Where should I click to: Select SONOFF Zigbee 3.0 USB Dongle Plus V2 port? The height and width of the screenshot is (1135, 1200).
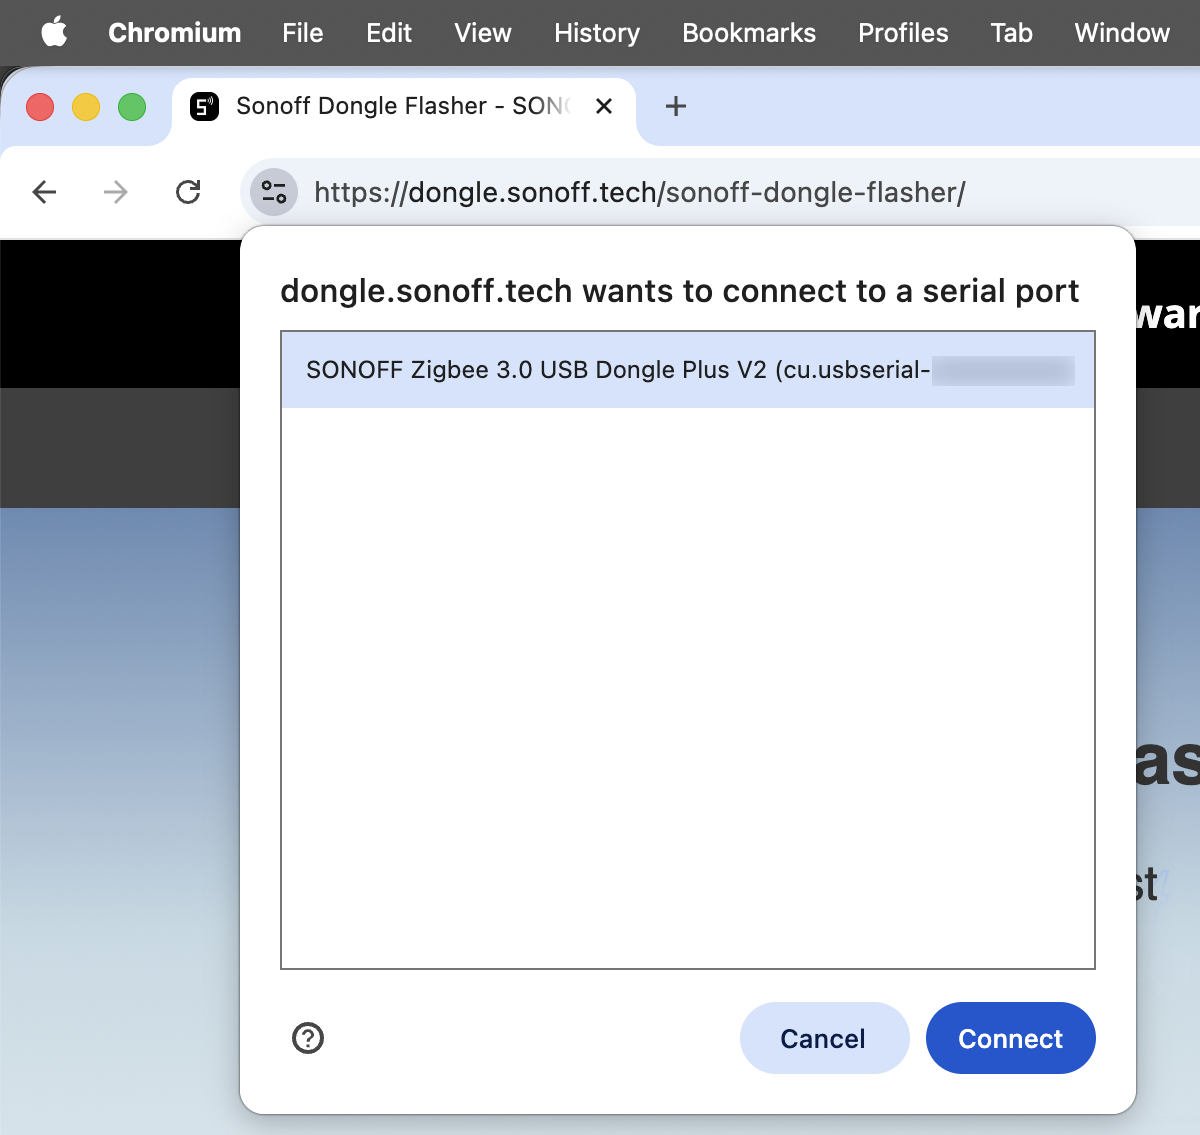click(688, 370)
